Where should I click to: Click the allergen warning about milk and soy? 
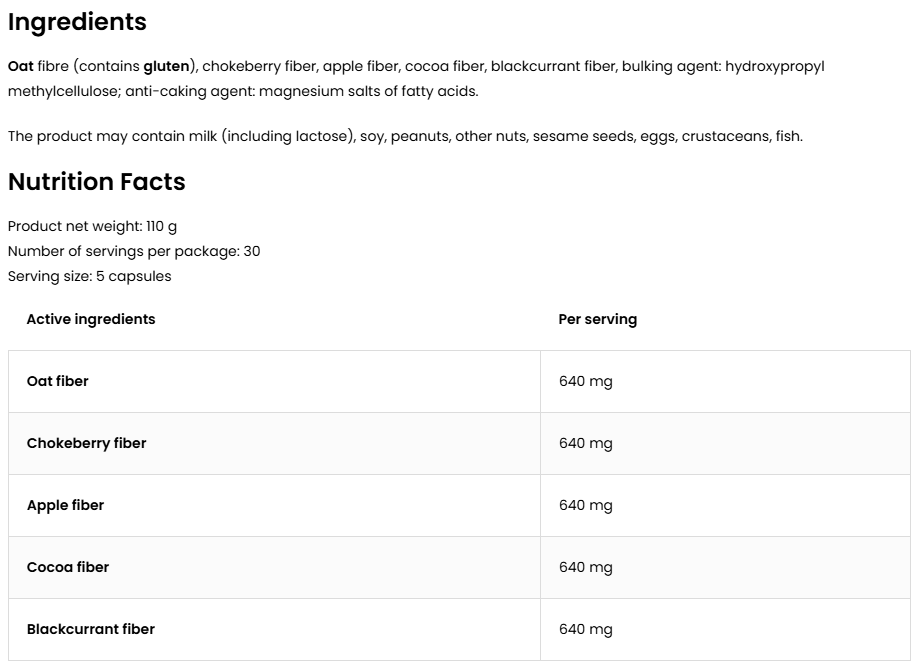[x=405, y=136]
